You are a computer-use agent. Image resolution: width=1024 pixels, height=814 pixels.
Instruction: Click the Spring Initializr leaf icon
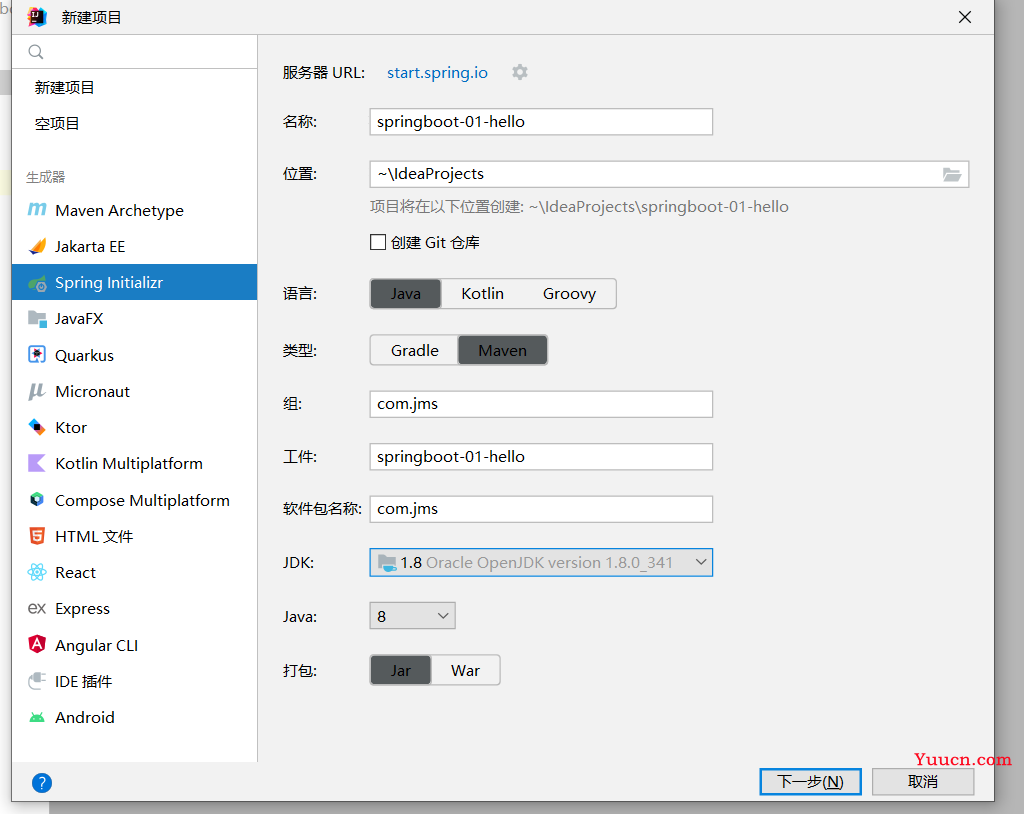point(37,283)
